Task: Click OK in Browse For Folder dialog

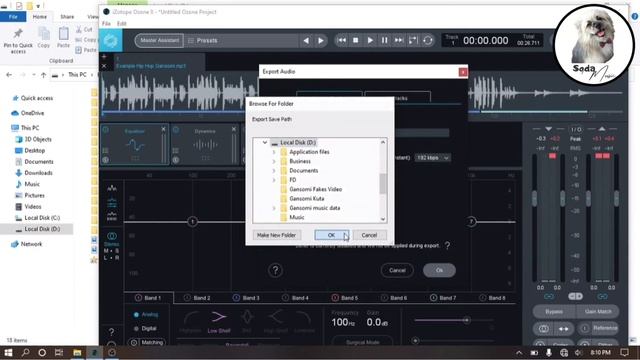Action: (331, 235)
